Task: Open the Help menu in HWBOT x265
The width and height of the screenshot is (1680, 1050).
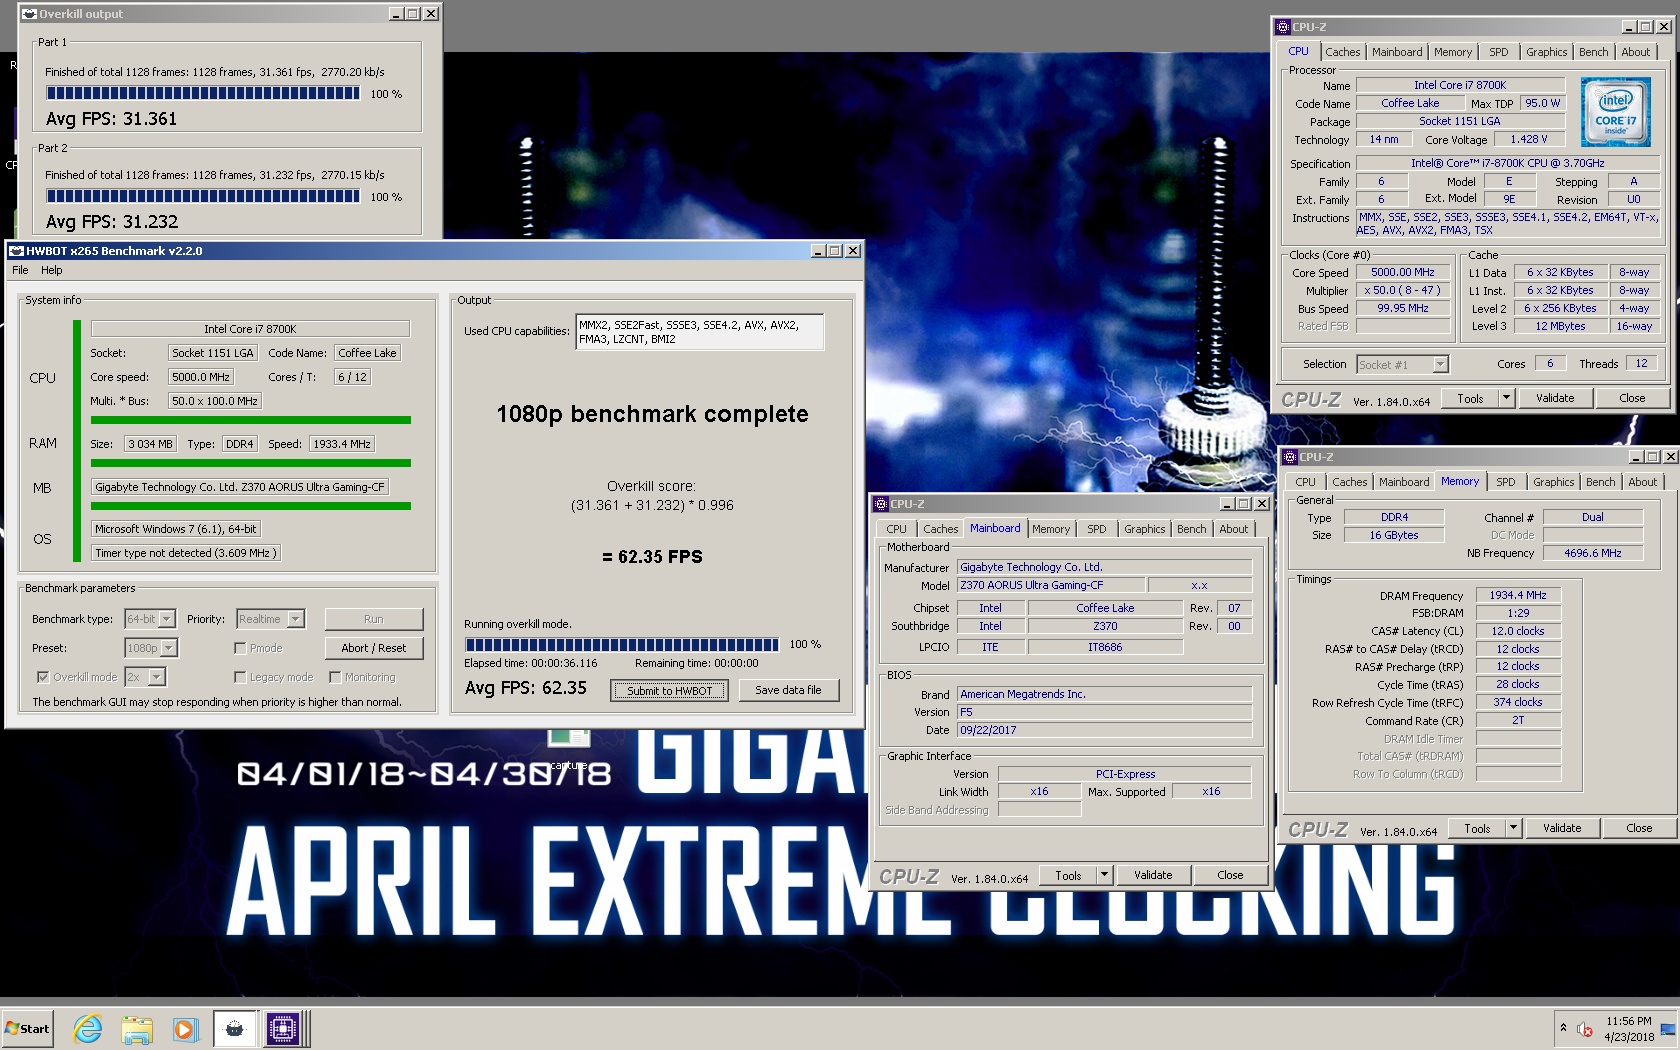Action: tap(51, 270)
